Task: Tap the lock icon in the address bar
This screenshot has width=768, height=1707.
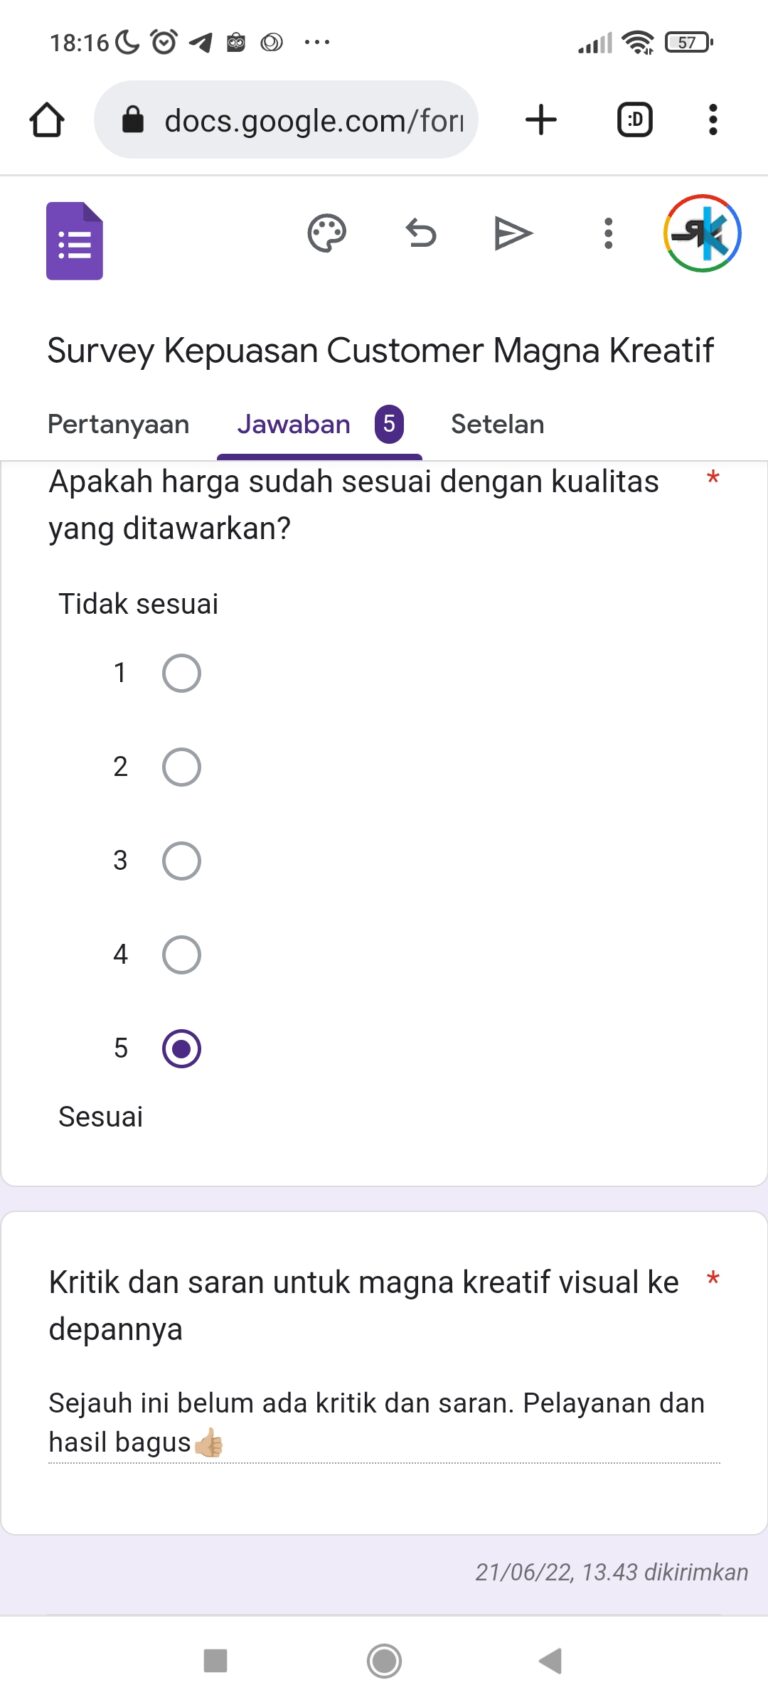Action: (x=131, y=119)
